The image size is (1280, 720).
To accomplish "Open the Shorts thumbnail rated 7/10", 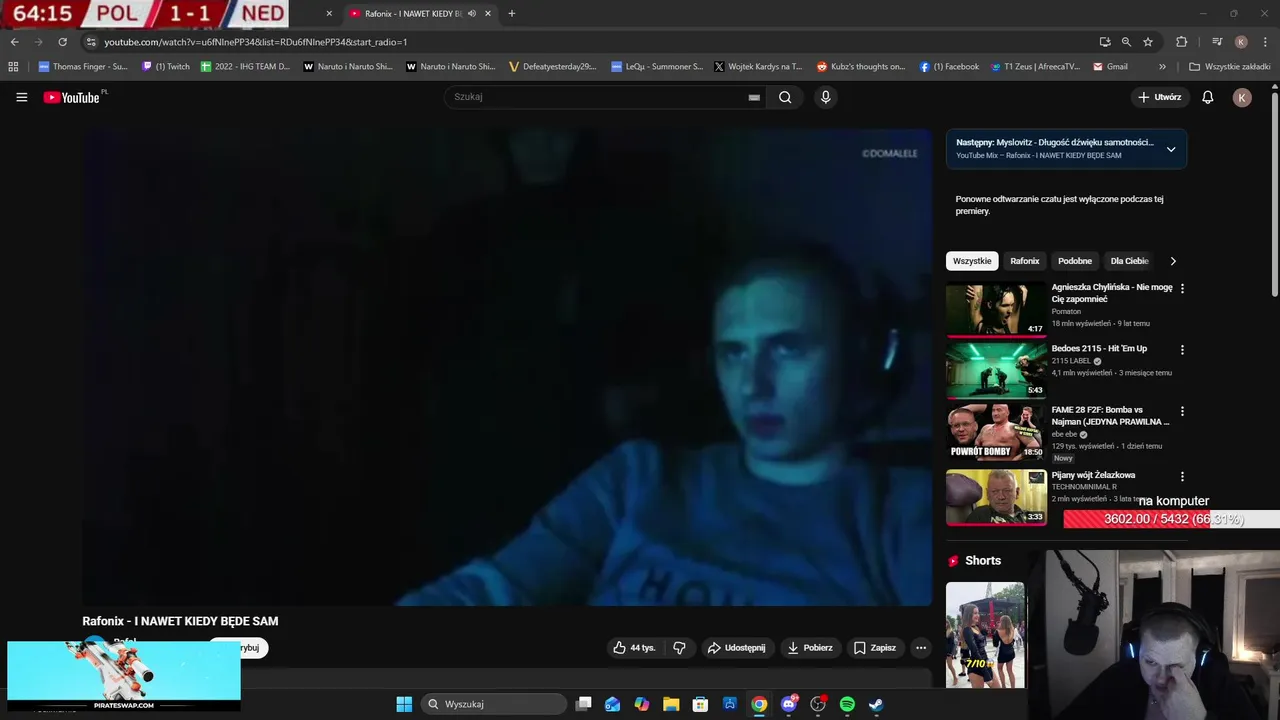I will 985,635.
